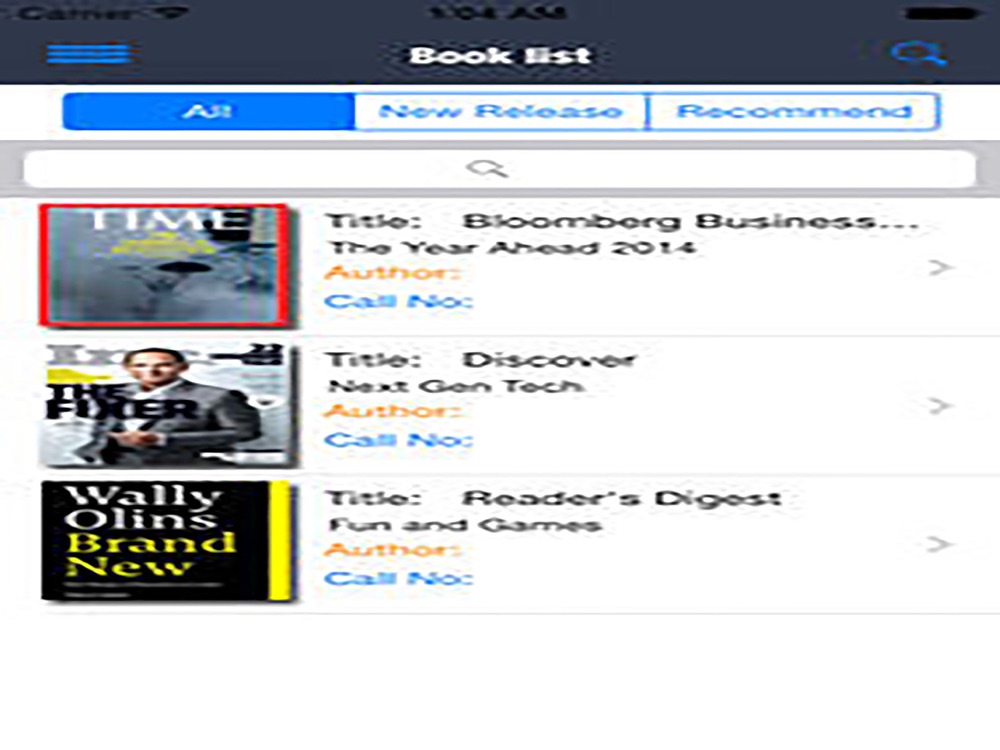Click the battery indicator in status bar
This screenshot has height=750, width=1000.
tap(941, 13)
